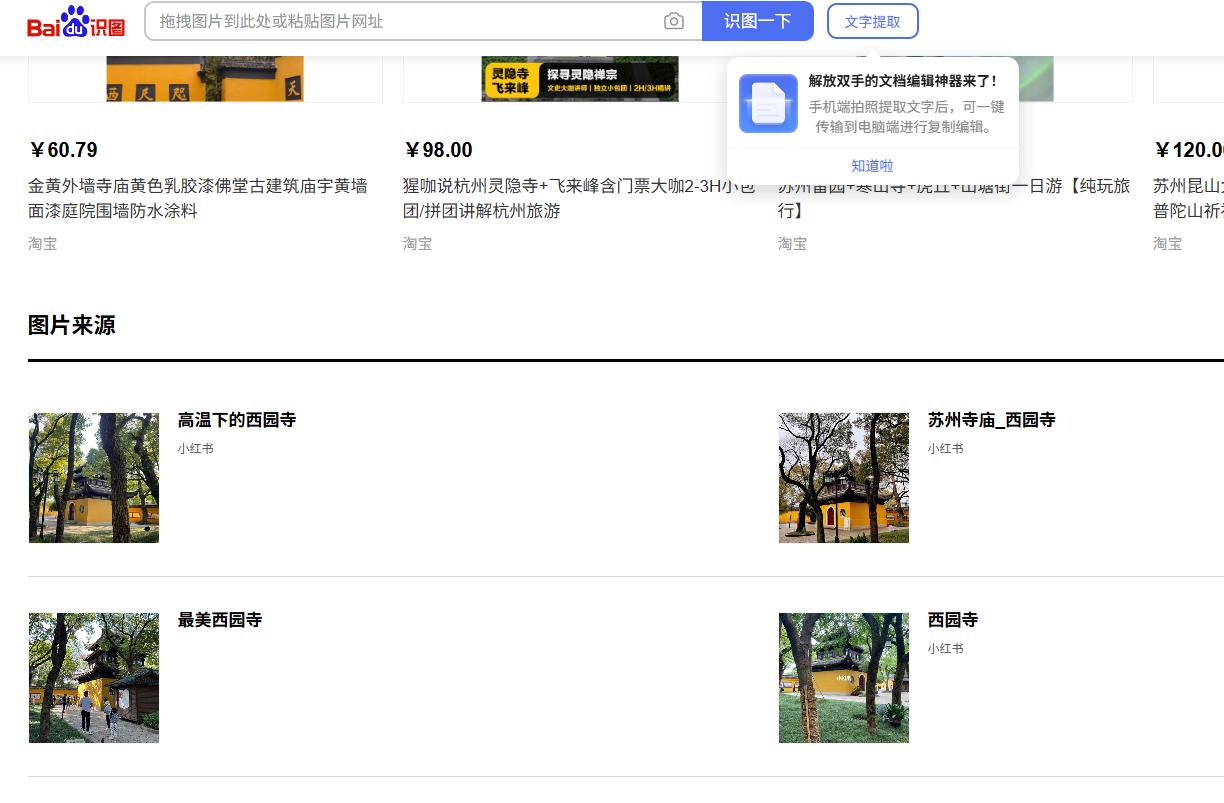
Task: Open thumbnail for 高温下的西园寺
Action: pos(94,478)
